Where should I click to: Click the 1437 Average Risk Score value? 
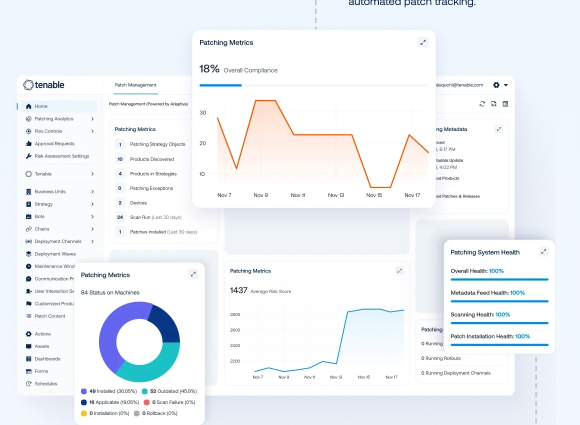239,290
